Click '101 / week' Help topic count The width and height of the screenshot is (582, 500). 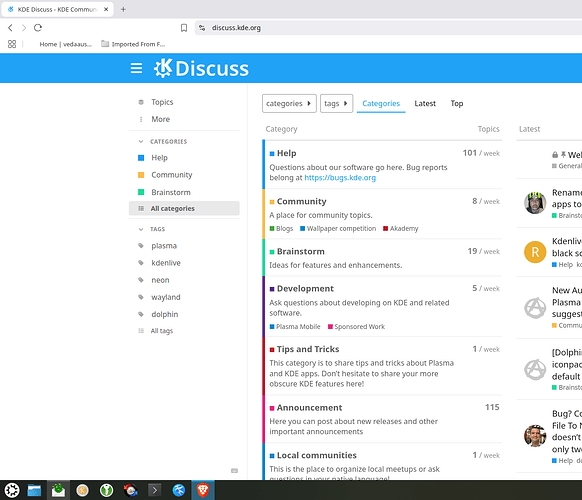[481, 153]
